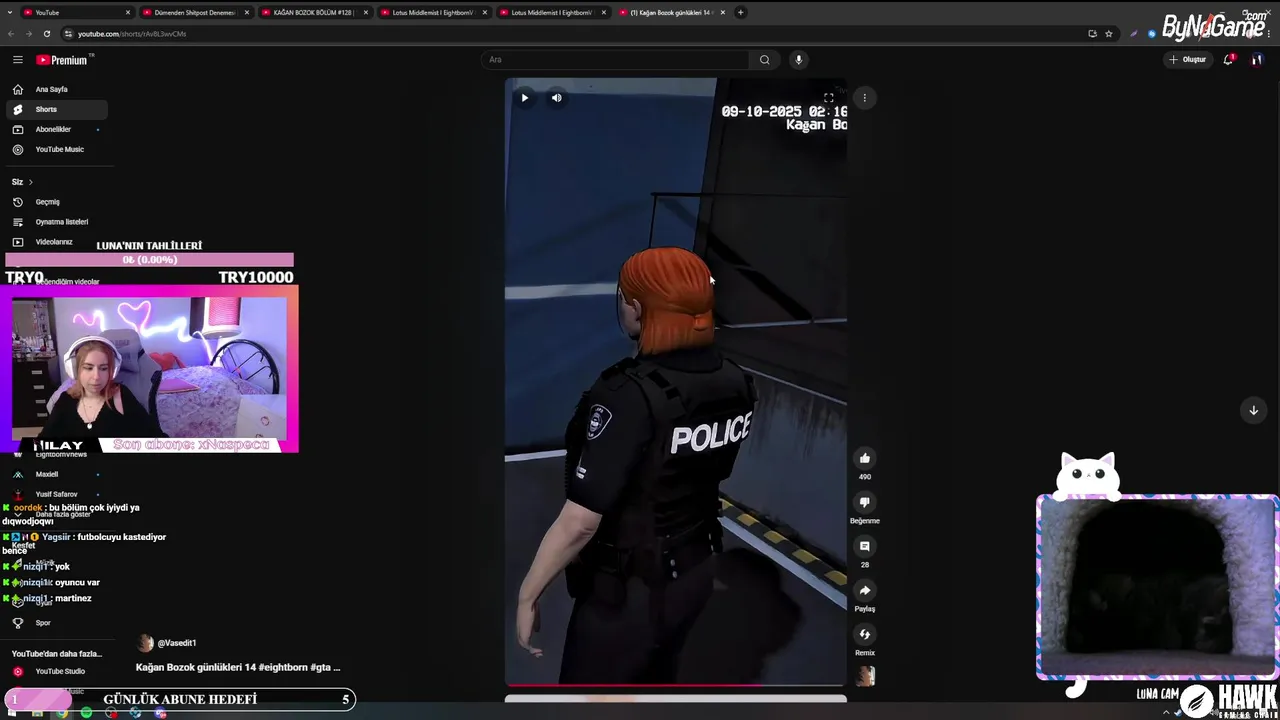Dislike the Shorts video (Beğenme)
This screenshot has width=1280, height=720.
[x=865, y=502]
